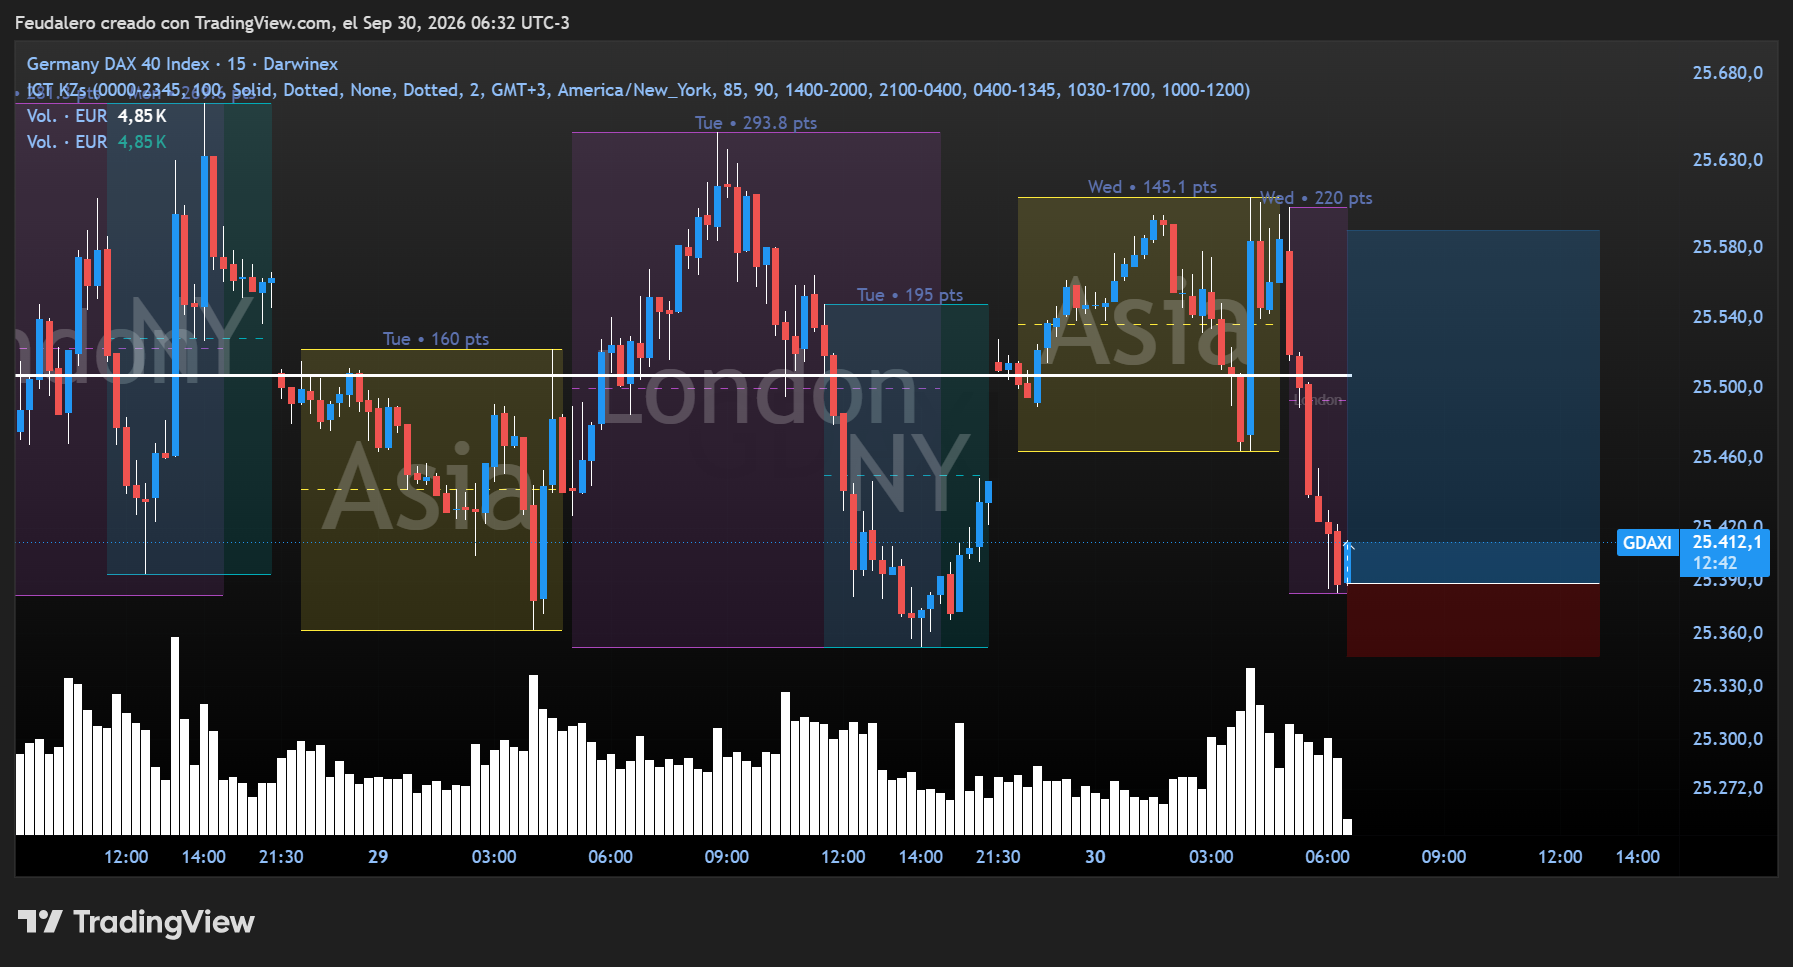The width and height of the screenshot is (1793, 967).
Task: Click the Feudalero creado con TradingView.com header text
Action: coord(292,23)
